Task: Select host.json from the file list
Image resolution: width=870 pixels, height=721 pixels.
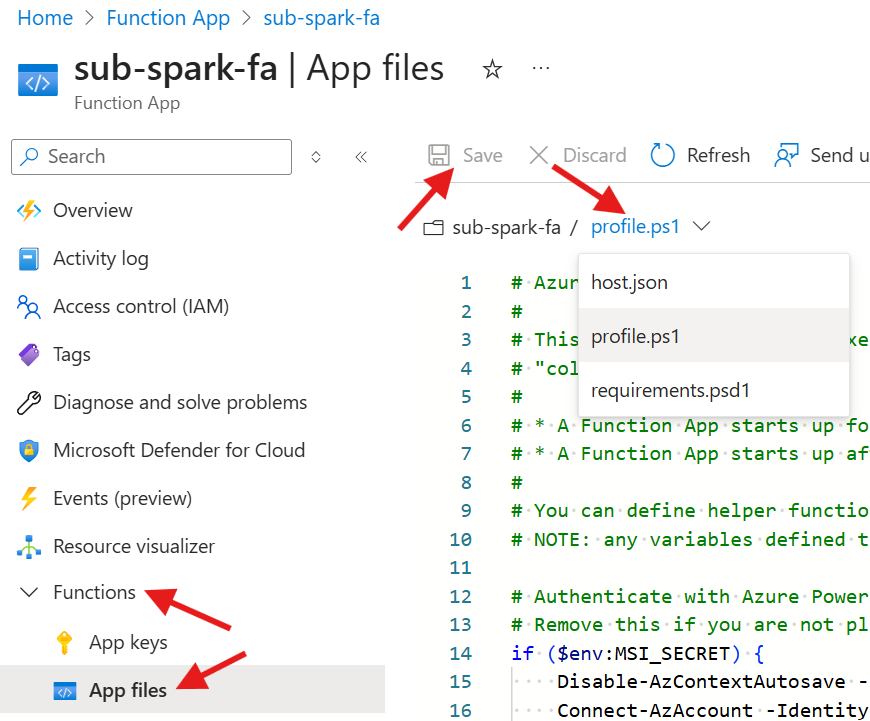Action: click(629, 283)
